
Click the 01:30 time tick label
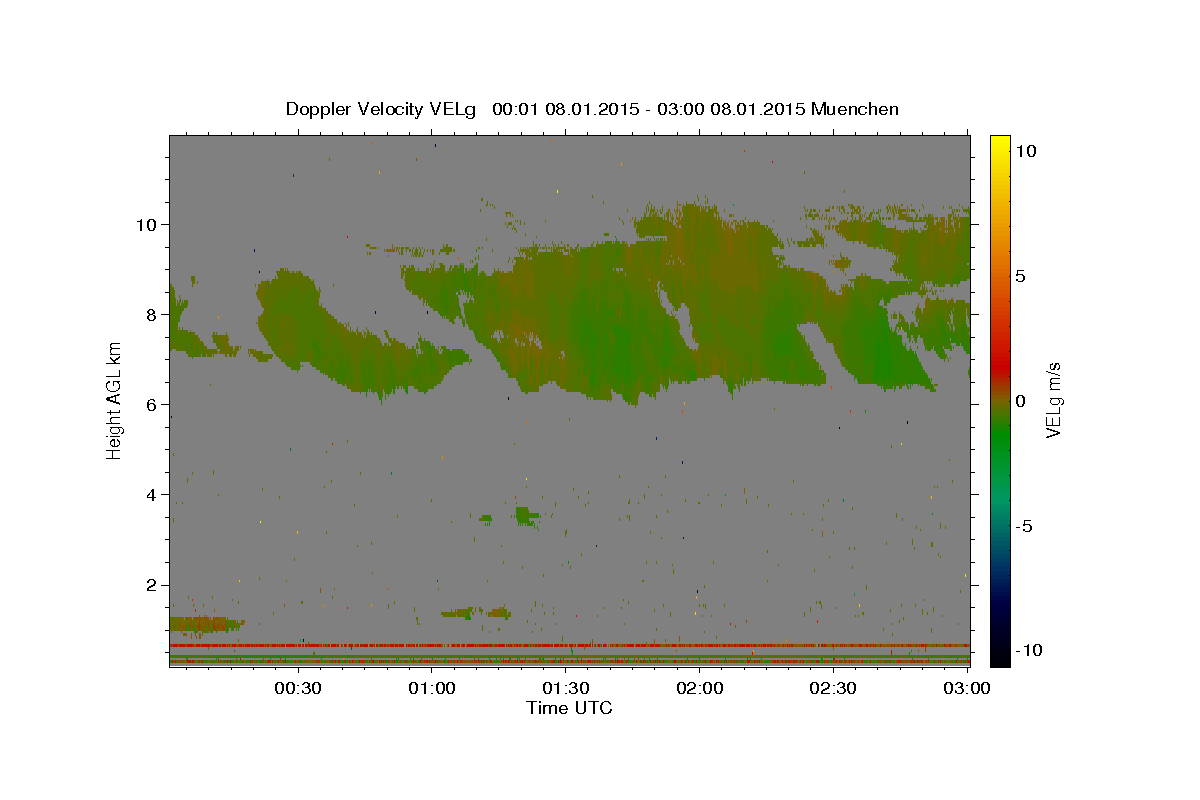click(565, 688)
